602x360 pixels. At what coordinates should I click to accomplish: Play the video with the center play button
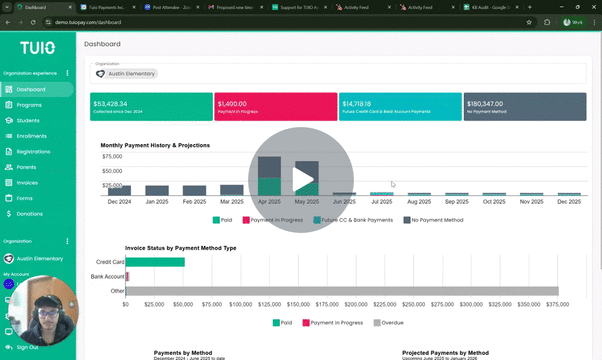pos(301,180)
